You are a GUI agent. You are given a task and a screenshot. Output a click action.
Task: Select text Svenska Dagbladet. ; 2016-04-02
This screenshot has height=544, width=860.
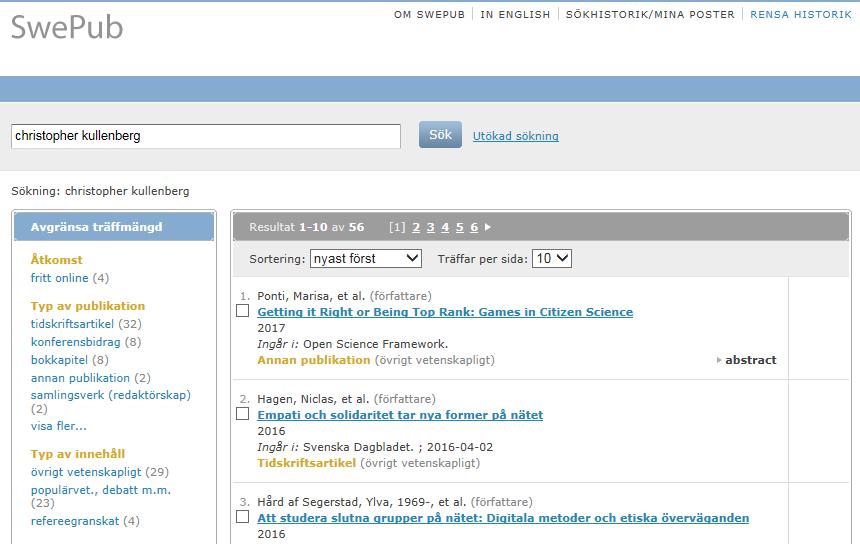point(398,447)
